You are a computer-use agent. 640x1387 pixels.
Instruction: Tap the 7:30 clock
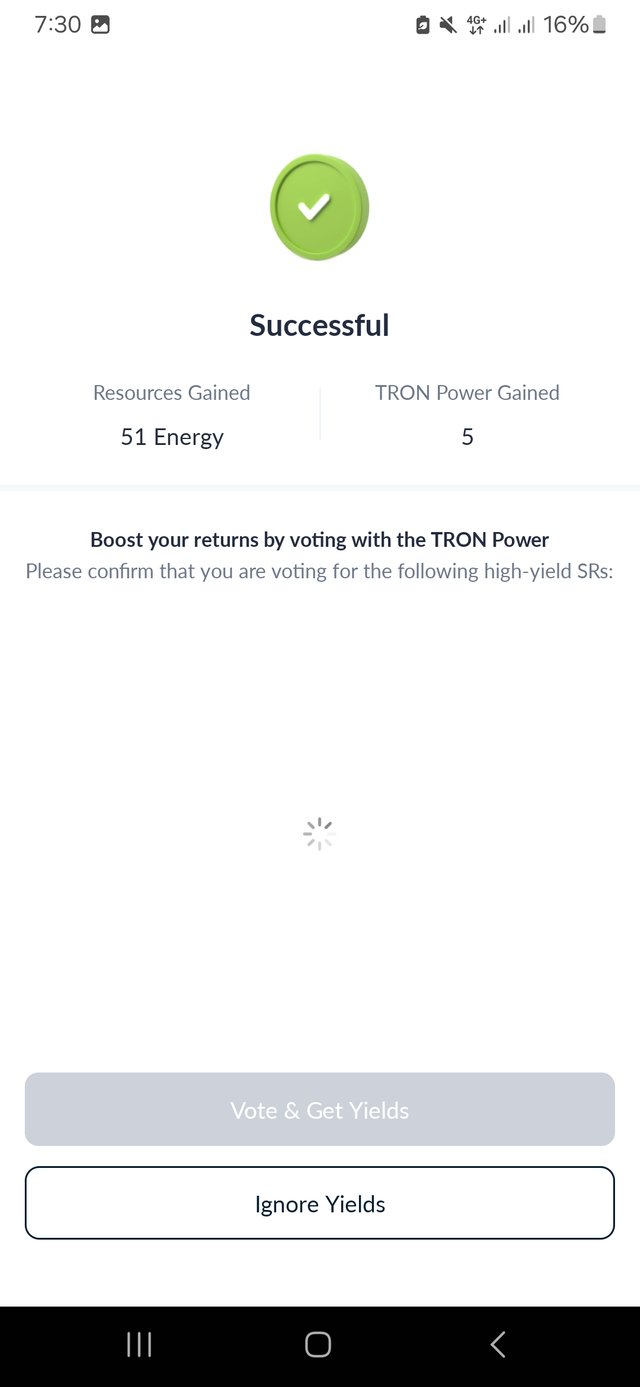tap(57, 25)
